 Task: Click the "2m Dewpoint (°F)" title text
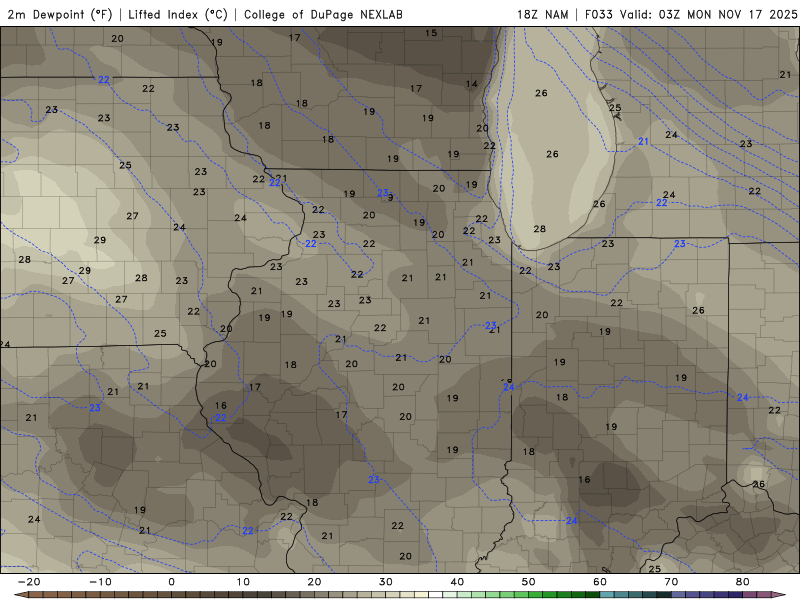pos(60,14)
